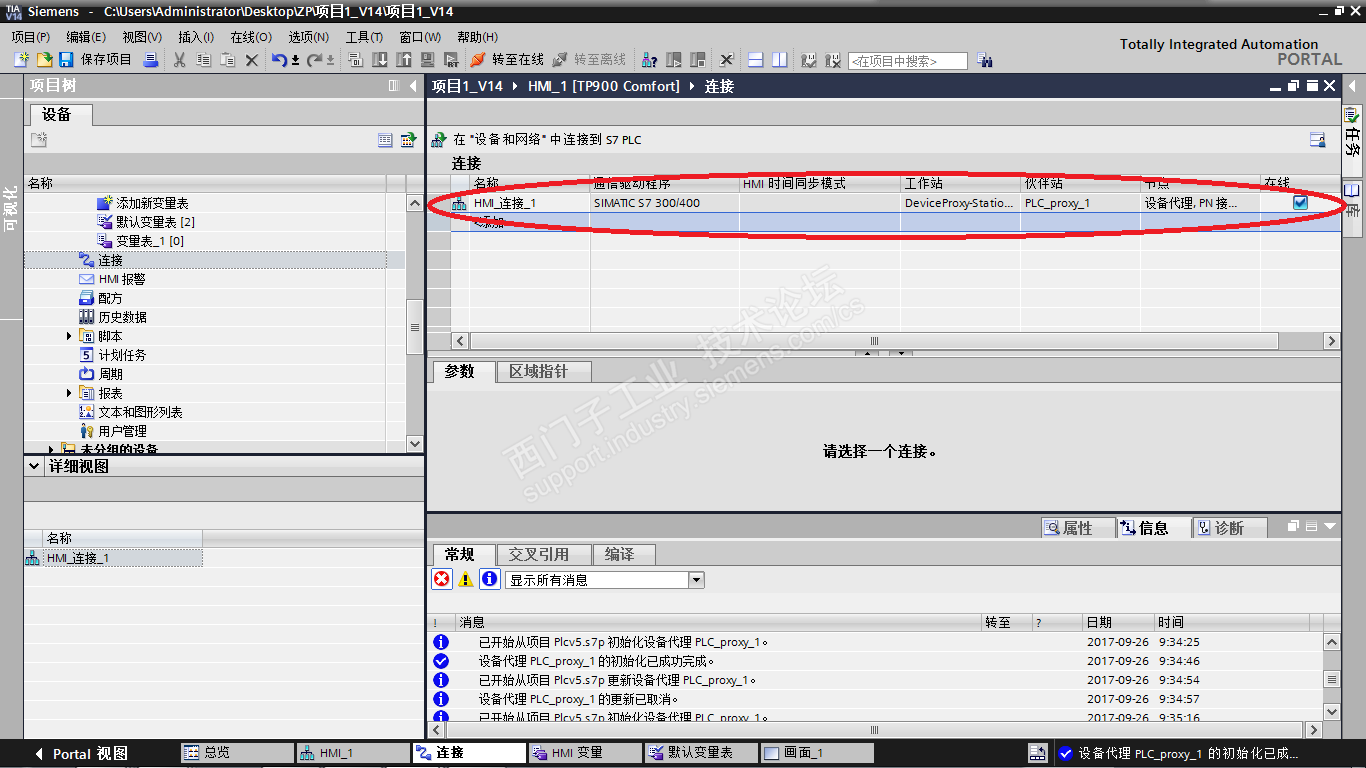Click the 保存项目 button
The image size is (1366, 768).
coord(95,60)
